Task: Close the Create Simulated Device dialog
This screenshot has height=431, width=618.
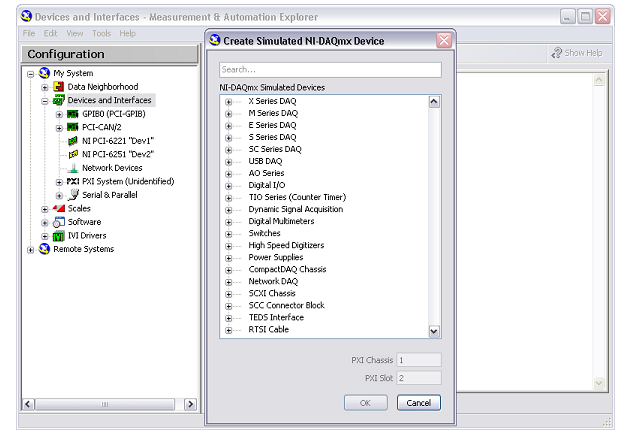Action: (x=444, y=40)
